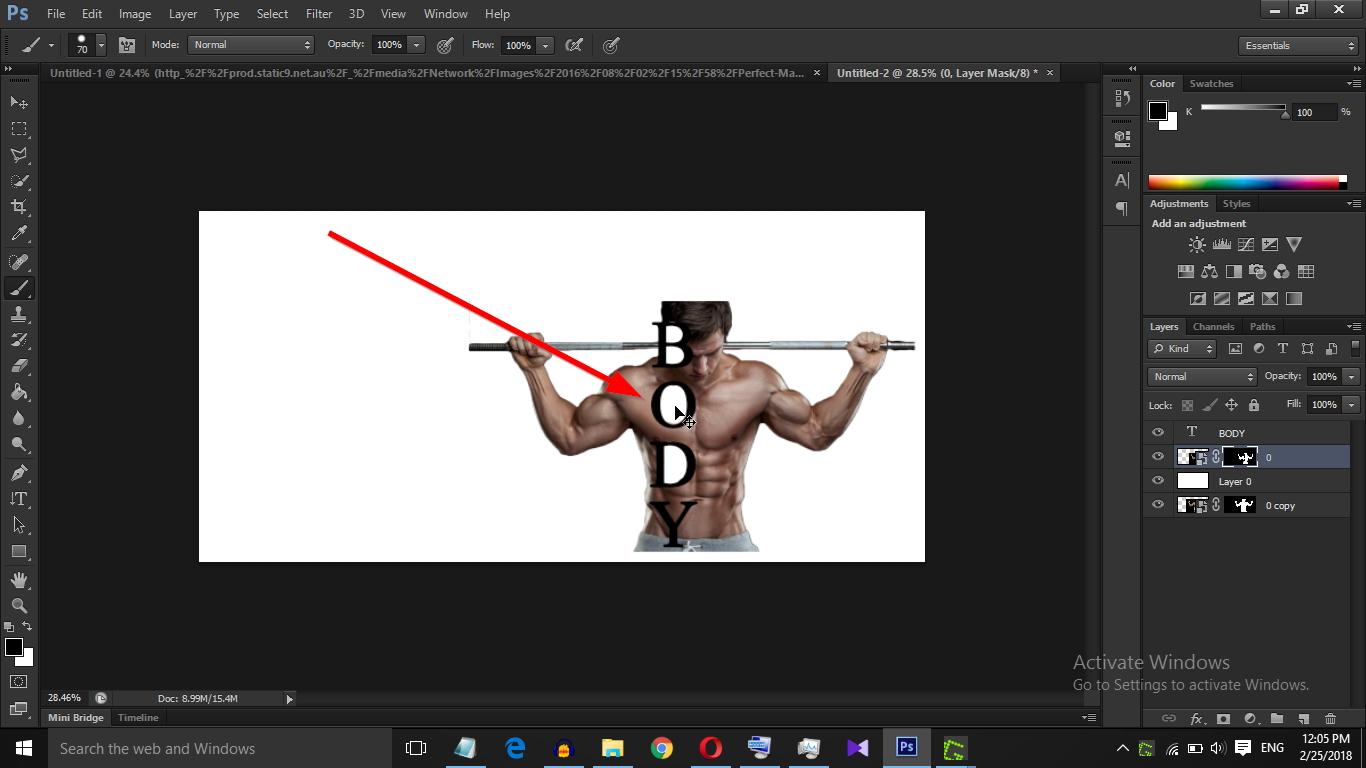Screen dimensions: 1366x768
Task: Select the Zoom tool
Action: tap(18, 605)
